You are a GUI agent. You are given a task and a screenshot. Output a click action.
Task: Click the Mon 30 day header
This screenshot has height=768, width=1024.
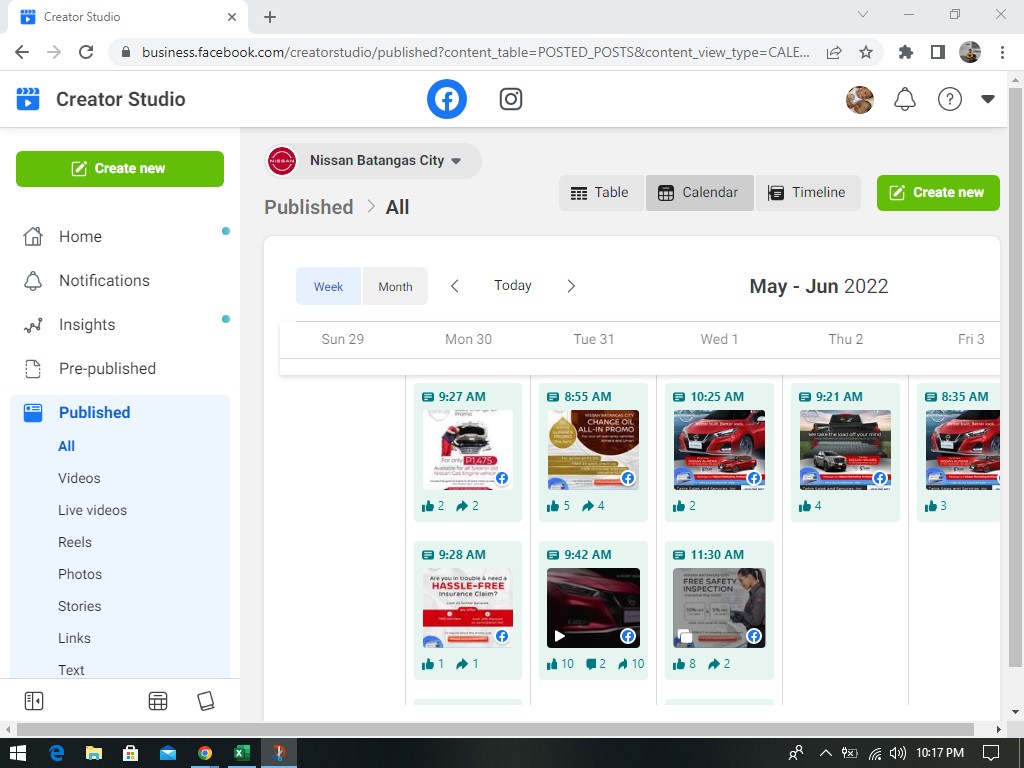tap(468, 340)
